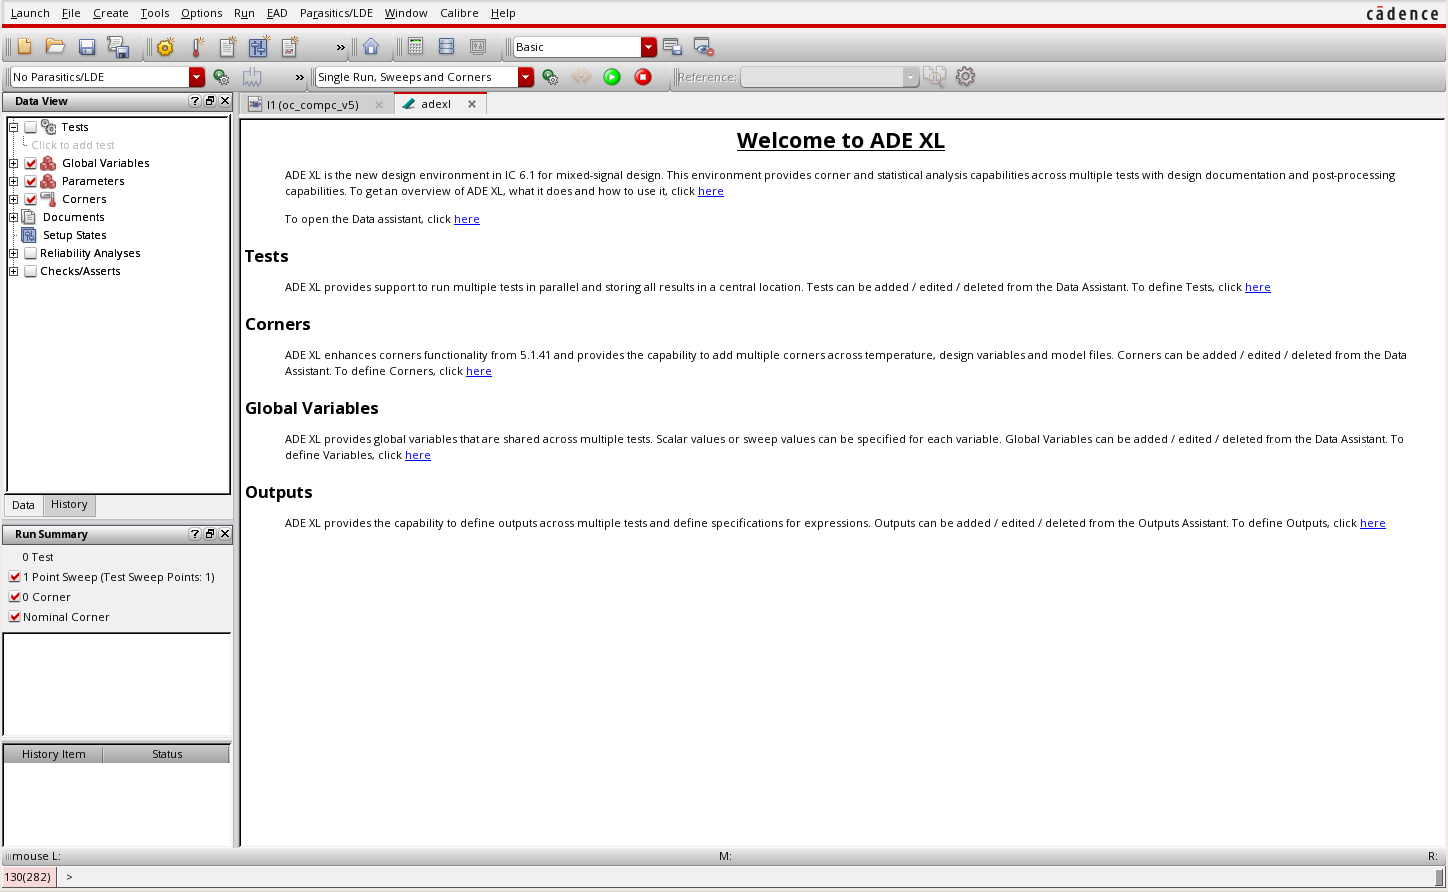Open the No Parasitics/LDE dropdown
The width and height of the screenshot is (1448, 892).
pos(197,77)
